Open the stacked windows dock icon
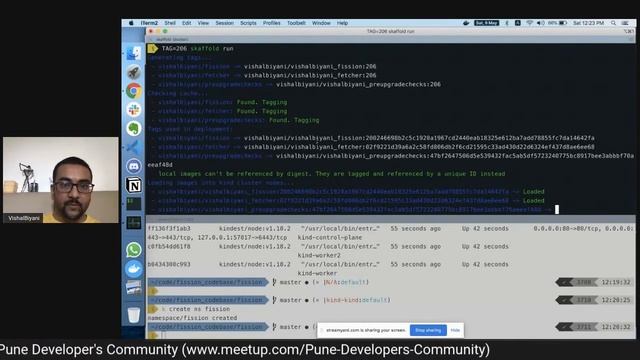 (x=133, y=288)
